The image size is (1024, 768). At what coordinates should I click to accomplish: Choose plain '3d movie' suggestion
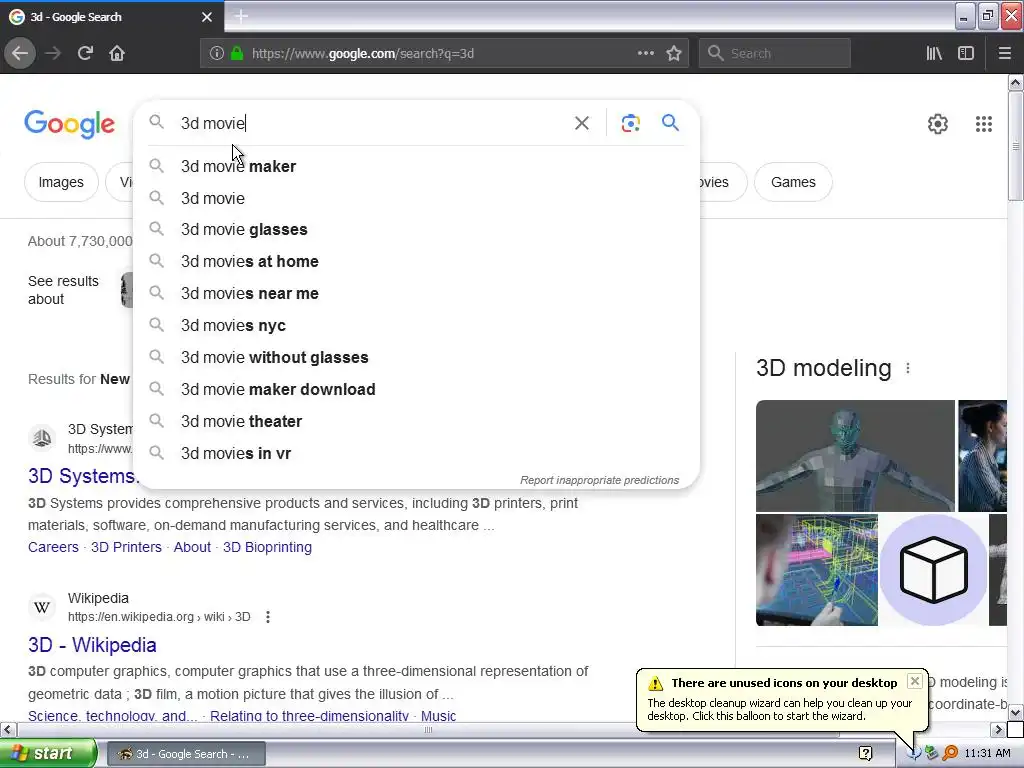pyautogui.click(x=416, y=198)
